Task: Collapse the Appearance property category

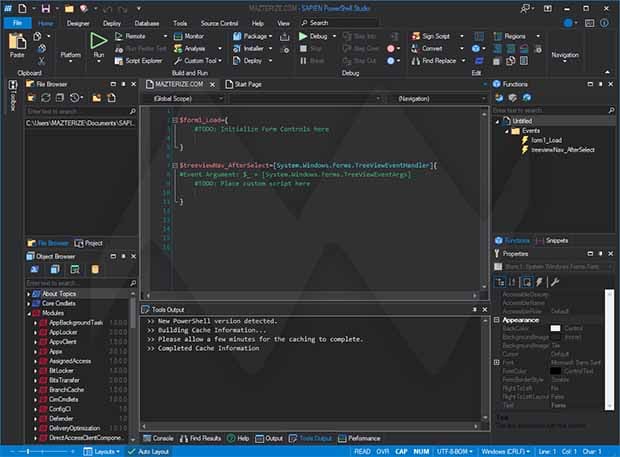Action: point(497,320)
